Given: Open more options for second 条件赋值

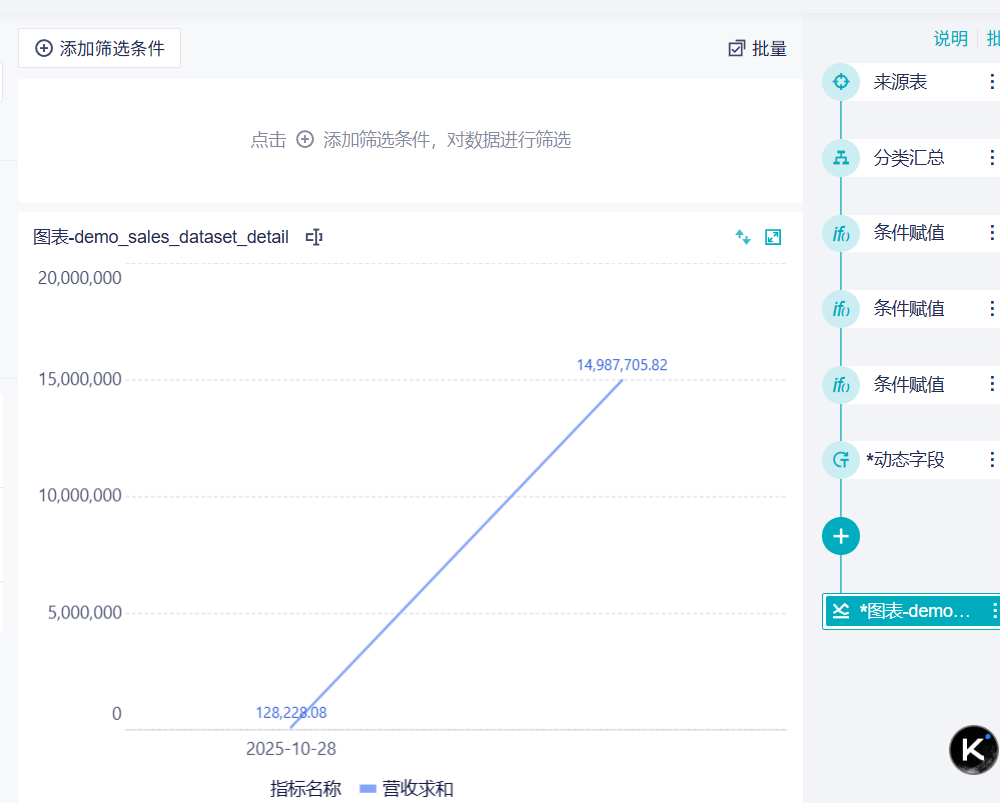Looking at the screenshot, I should tap(991, 309).
